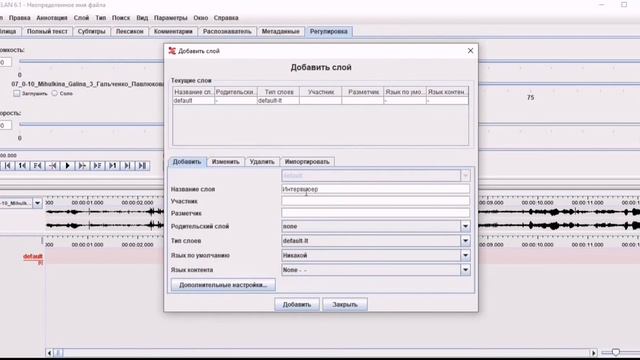Screen dimensions: 640x360
Task: Switch to the Полный текст tab
Action: (x=47, y=31)
